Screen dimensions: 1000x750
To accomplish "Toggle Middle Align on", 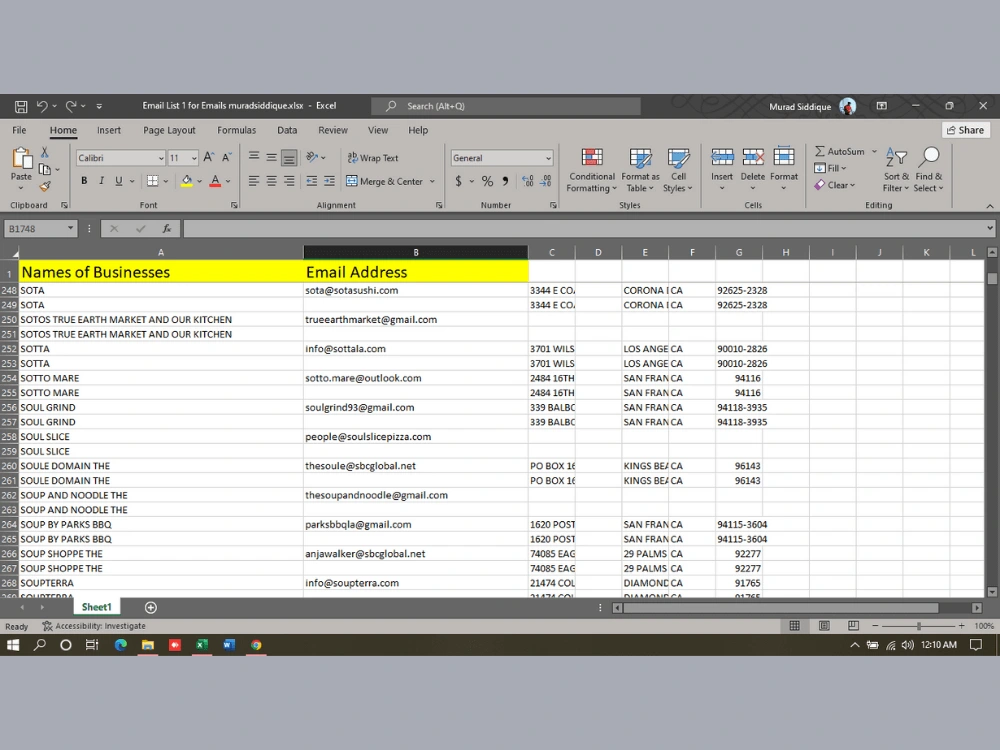I will tap(272, 158).
